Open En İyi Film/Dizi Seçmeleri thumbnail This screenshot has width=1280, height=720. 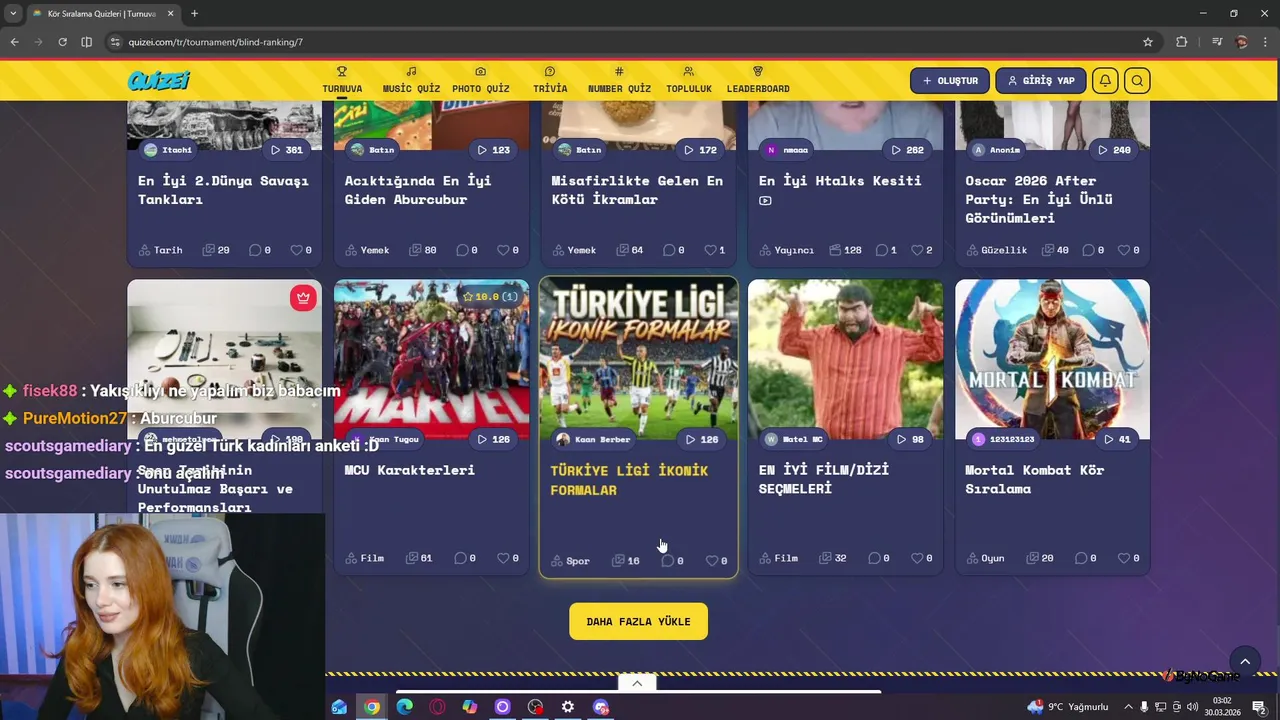pos(845,359)
